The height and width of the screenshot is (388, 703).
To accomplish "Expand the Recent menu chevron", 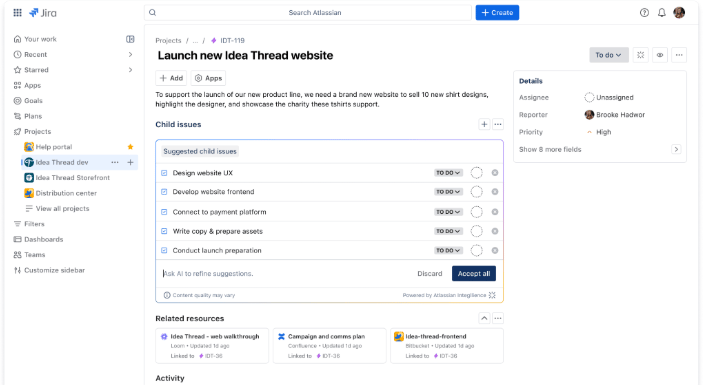I will click(130, 54).
